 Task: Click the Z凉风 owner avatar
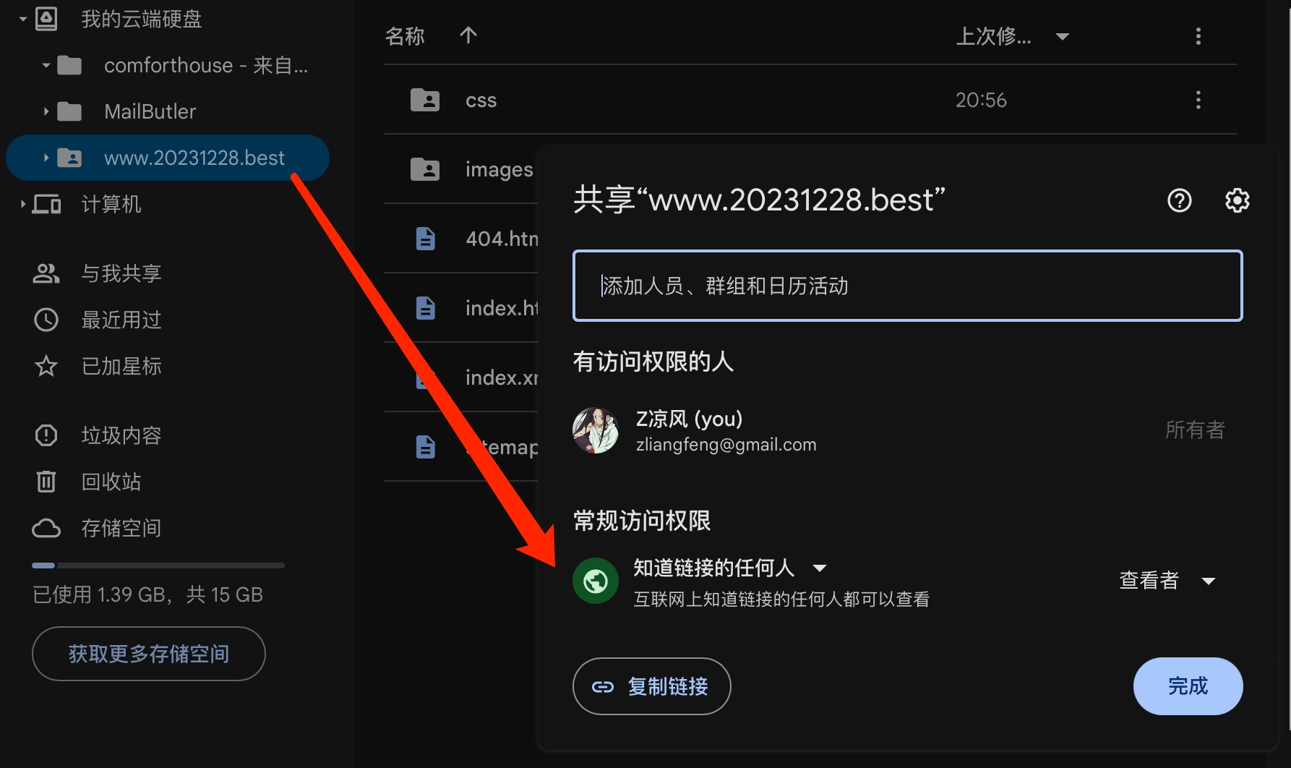(x=595, y=431)
